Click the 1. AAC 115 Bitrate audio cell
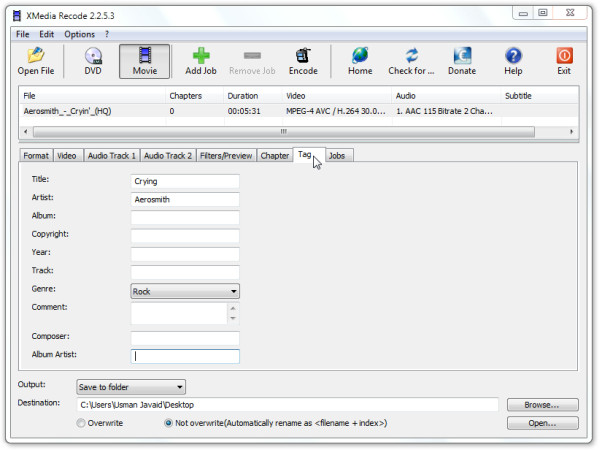Image resolution: width=600 pixels, height=450 pixels. 444,111
